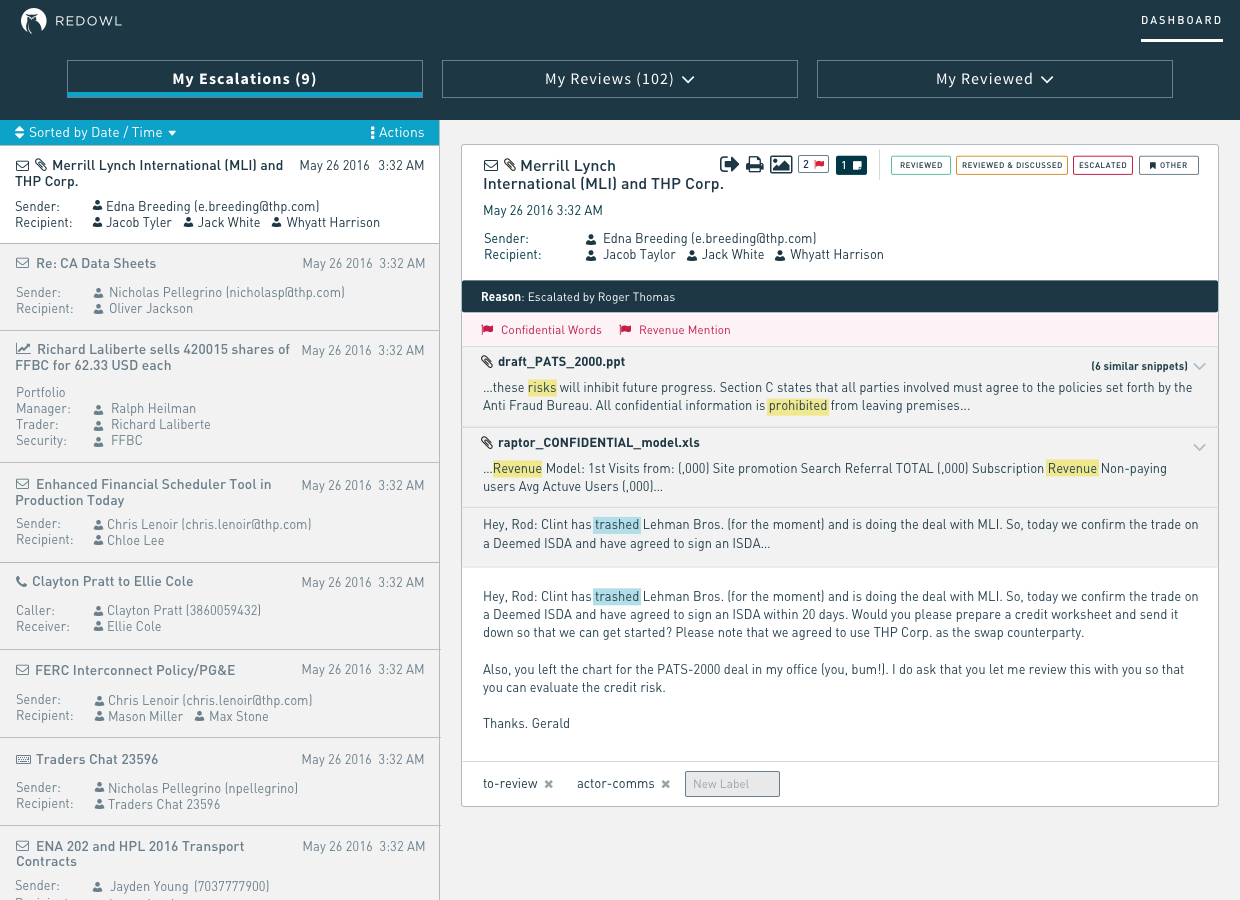Screen dimensions: 1240x900
Task: Toggle the OTHER status tag
Action: [1168, 165]
